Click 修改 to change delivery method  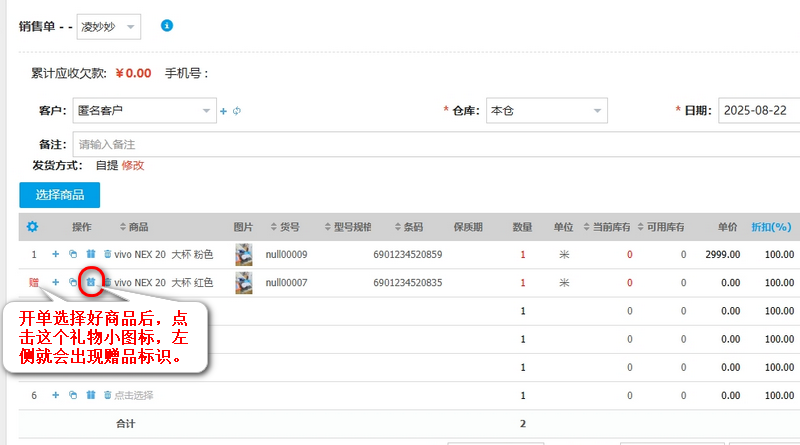coord(133,165)
